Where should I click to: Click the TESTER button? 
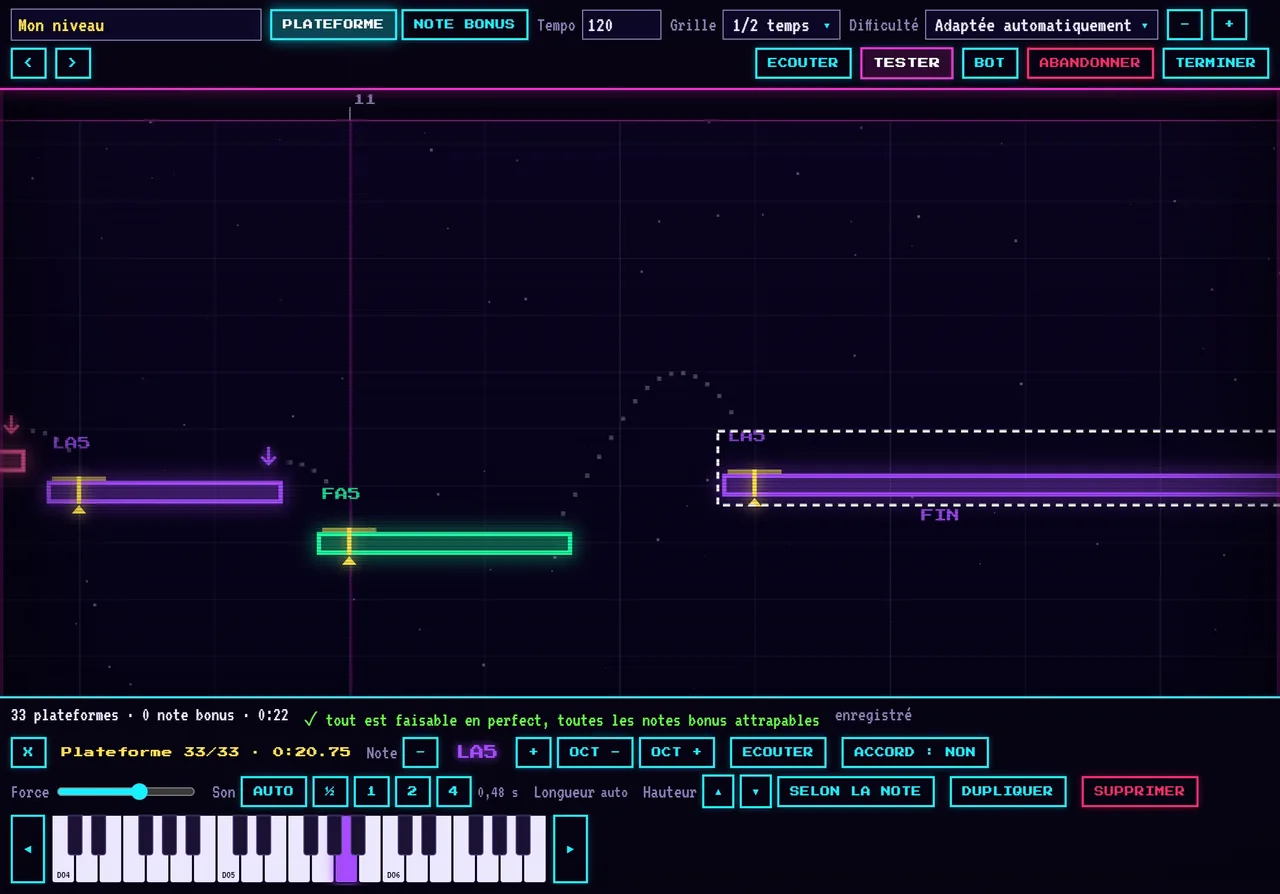point(907,63)
